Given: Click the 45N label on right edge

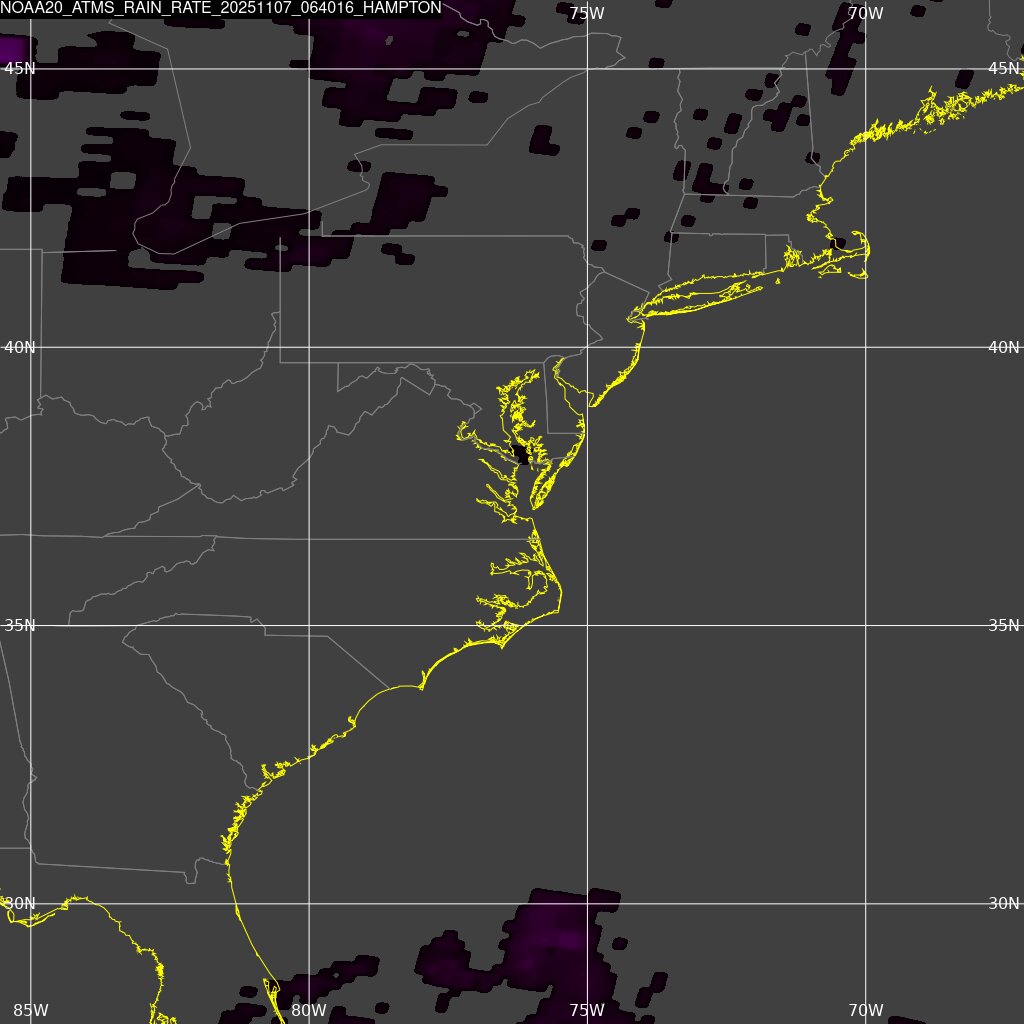Looking at the screenshot, I should click(x=1004, y=68).
